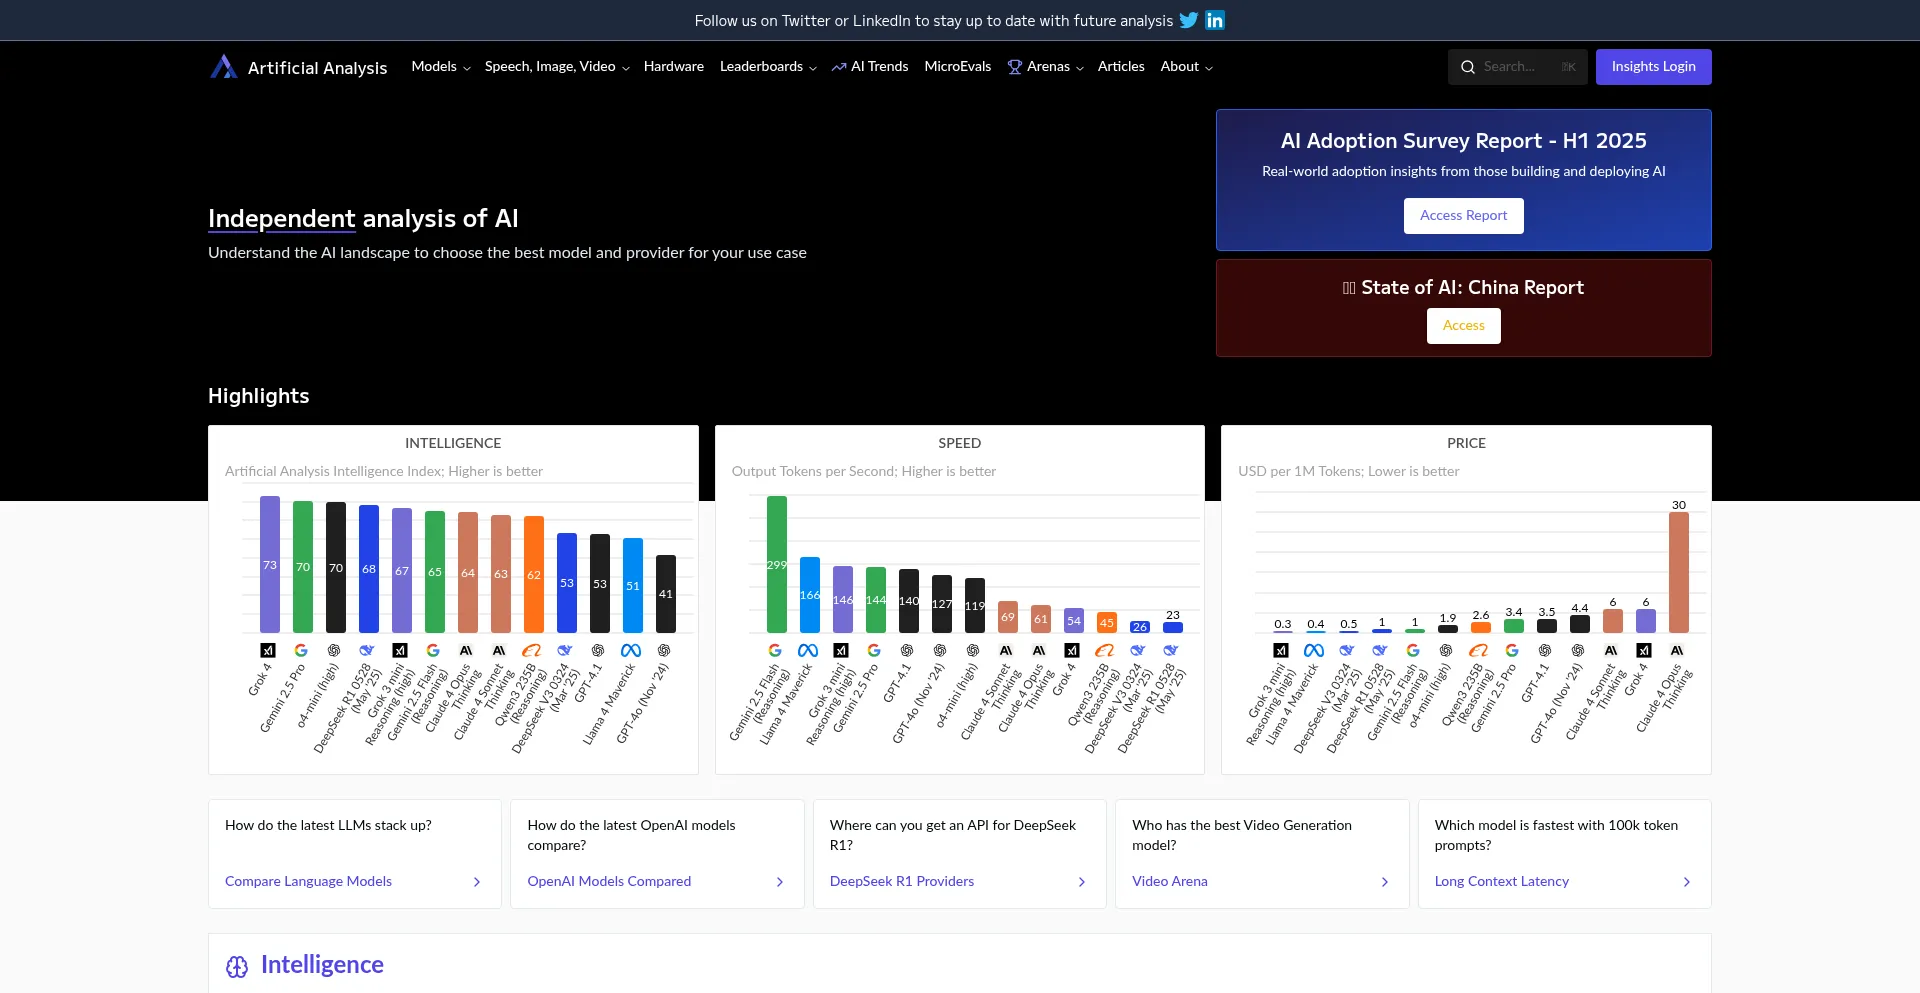Image resolution: width=1920 pixels, height=993 pixels.
Task: Click chevron next to Compare Language Models
Action: click(477, 882)
